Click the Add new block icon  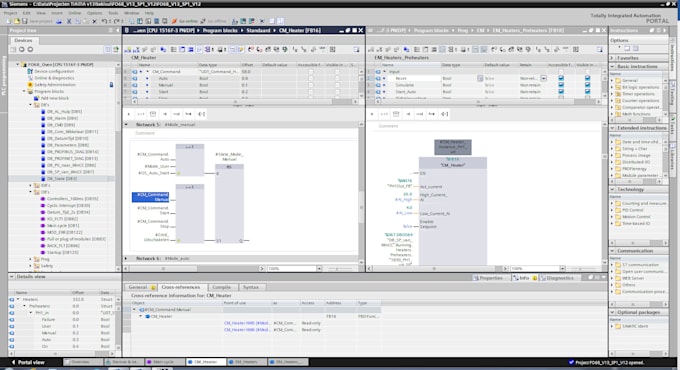coord(36,98)
